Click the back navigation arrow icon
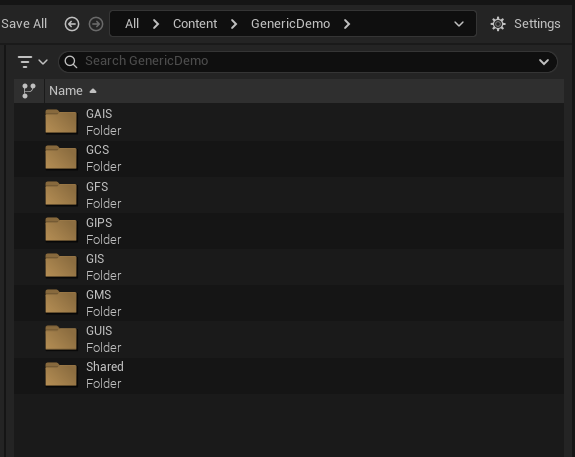This screenshot has height=457, width=575. [x=72, y=24]
